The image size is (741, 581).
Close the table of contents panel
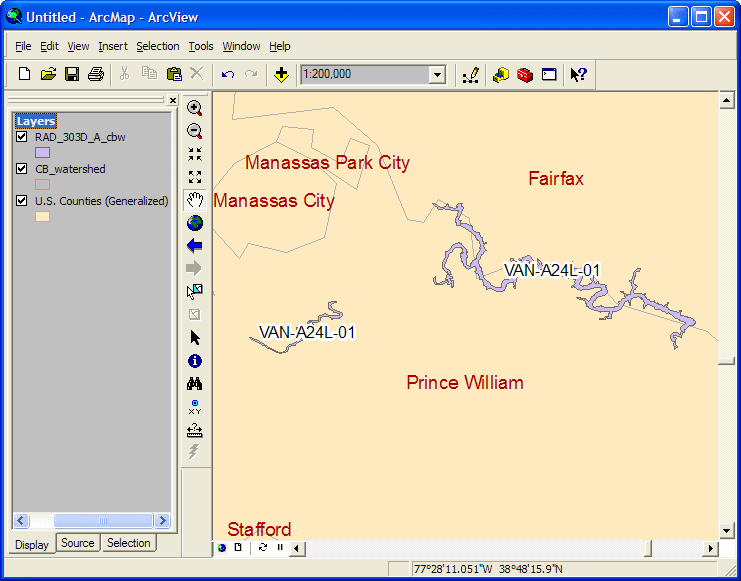172,101
